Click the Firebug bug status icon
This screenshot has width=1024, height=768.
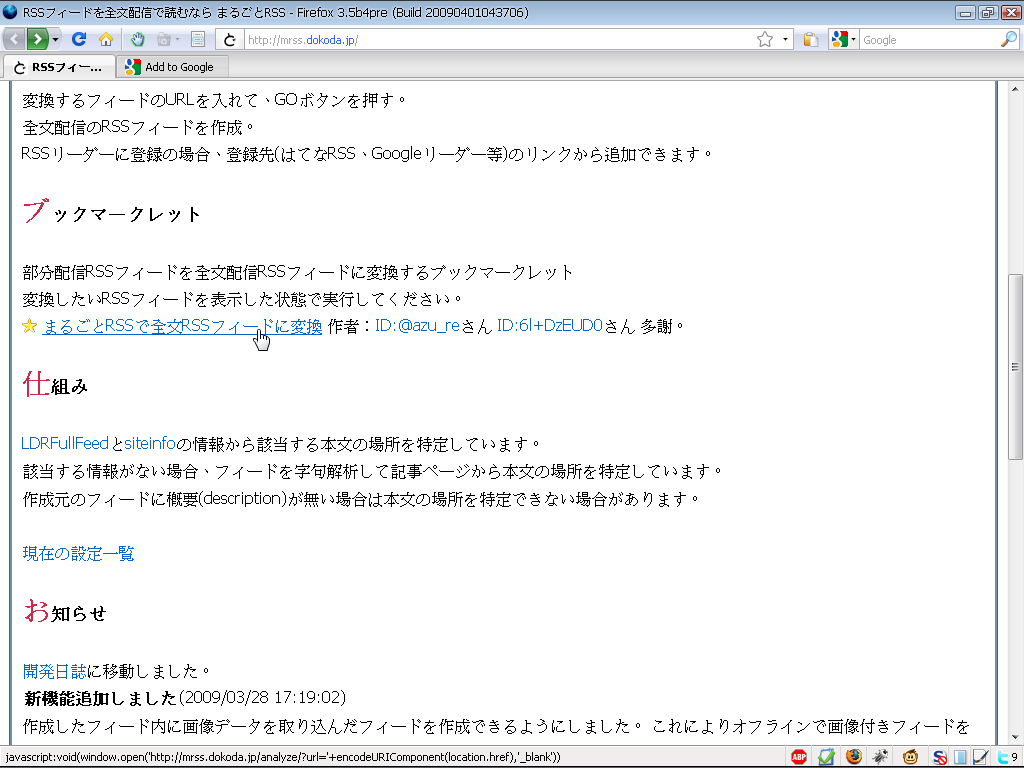[880, 757]
